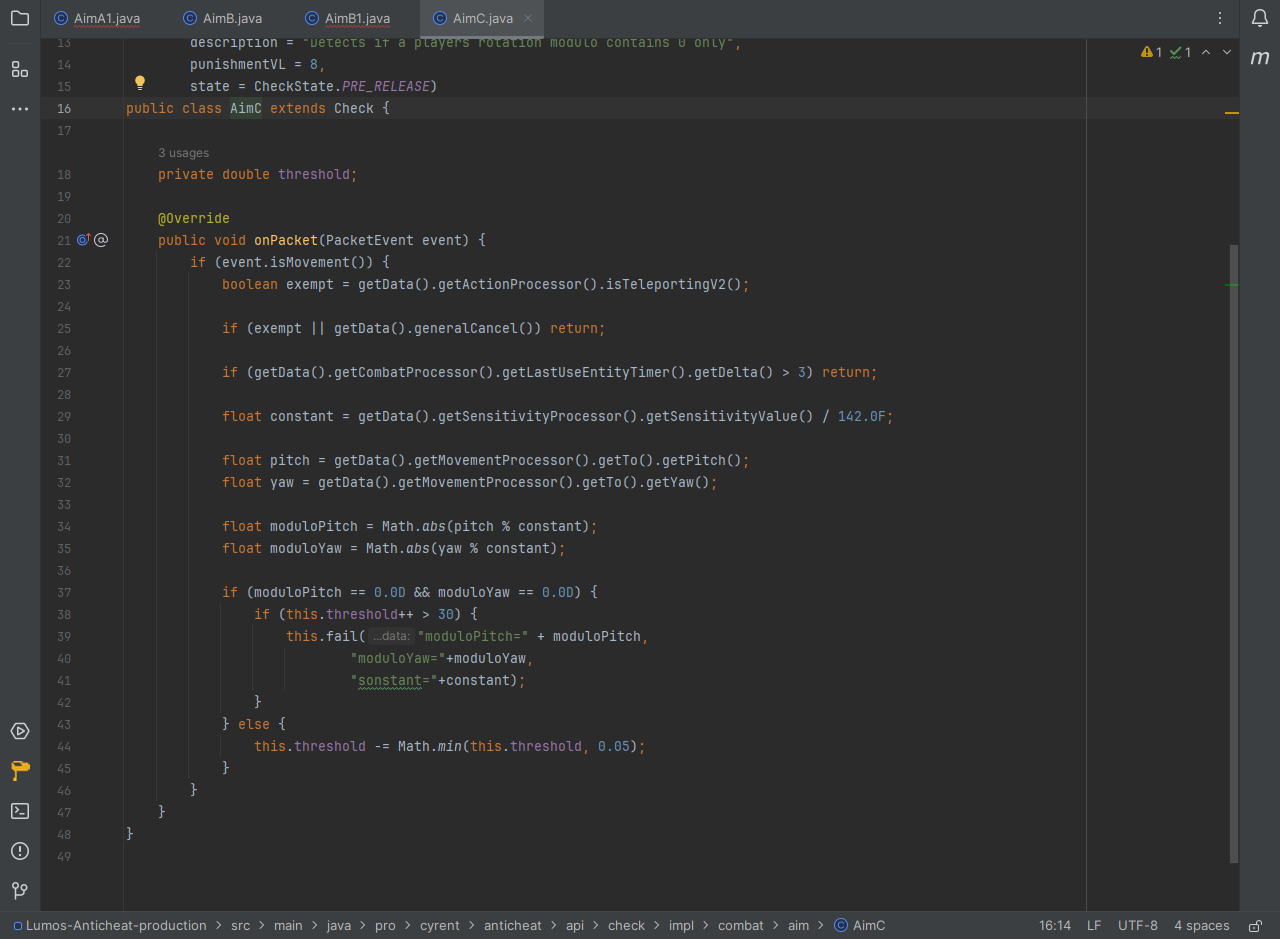1280x939 pixels.
Task: Click the threshold field declaration on line 18
Action: click(x=316, y=174)
